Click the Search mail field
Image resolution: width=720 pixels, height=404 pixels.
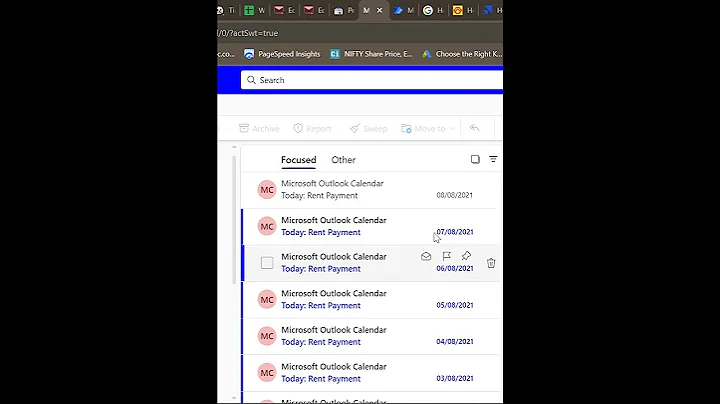pyautogui.click(x=372, y=80)
